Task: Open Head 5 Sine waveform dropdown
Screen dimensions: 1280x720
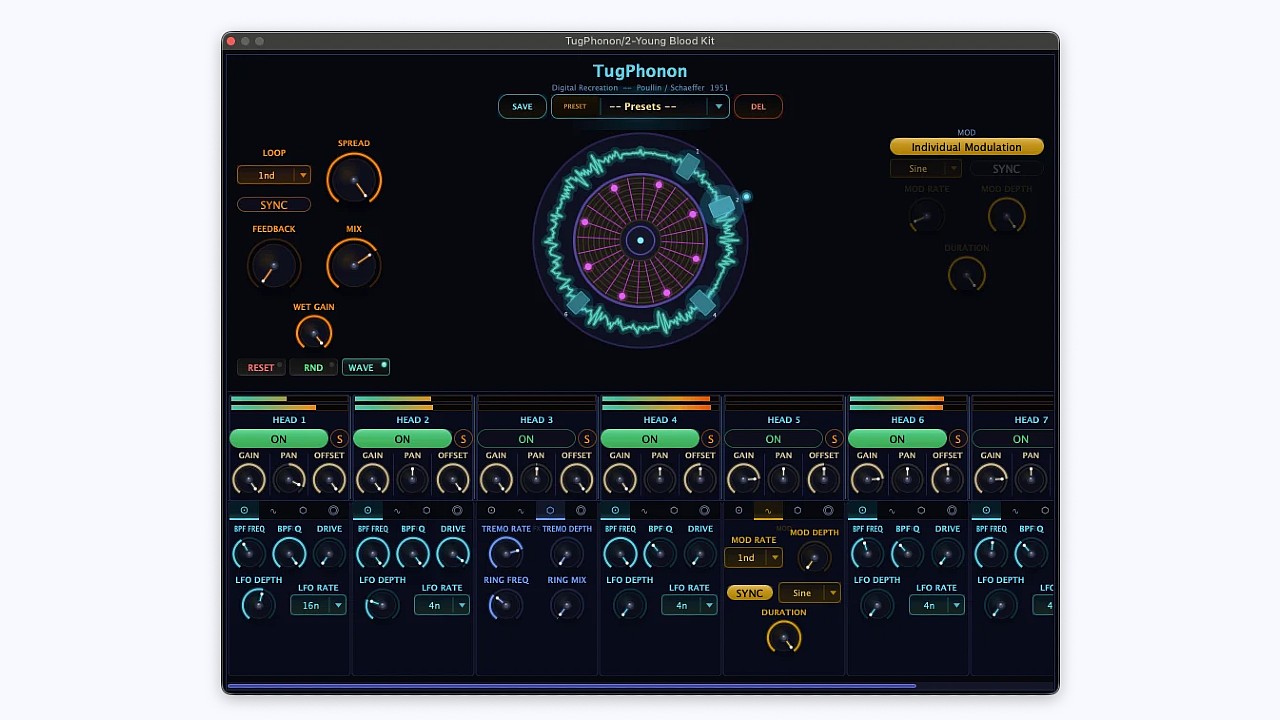Action: [x=809, y=594]
